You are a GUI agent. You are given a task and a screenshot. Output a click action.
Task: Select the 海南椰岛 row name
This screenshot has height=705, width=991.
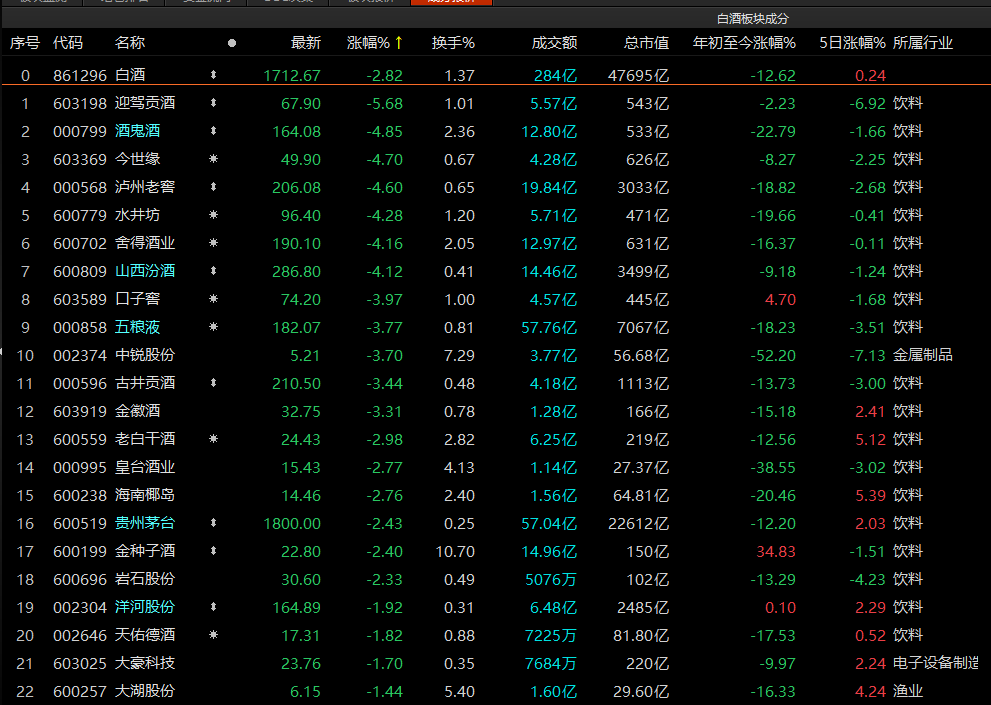145,495
